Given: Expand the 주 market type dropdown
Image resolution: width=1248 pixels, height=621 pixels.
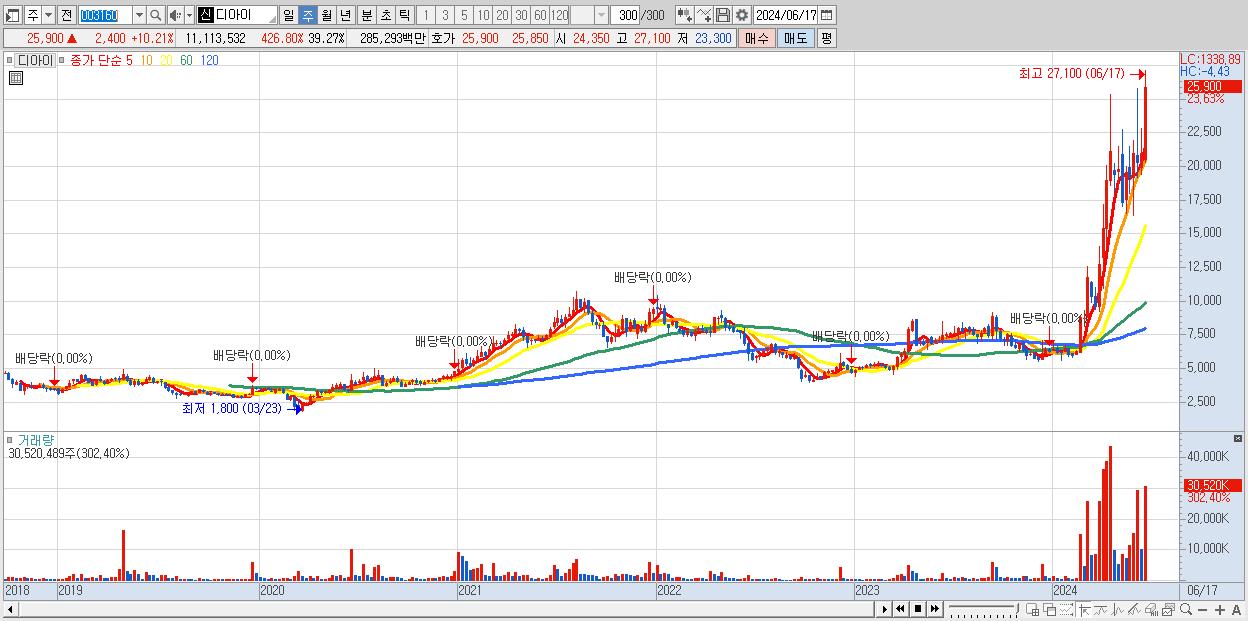Looking at the screenshot, I should (48, 15).
